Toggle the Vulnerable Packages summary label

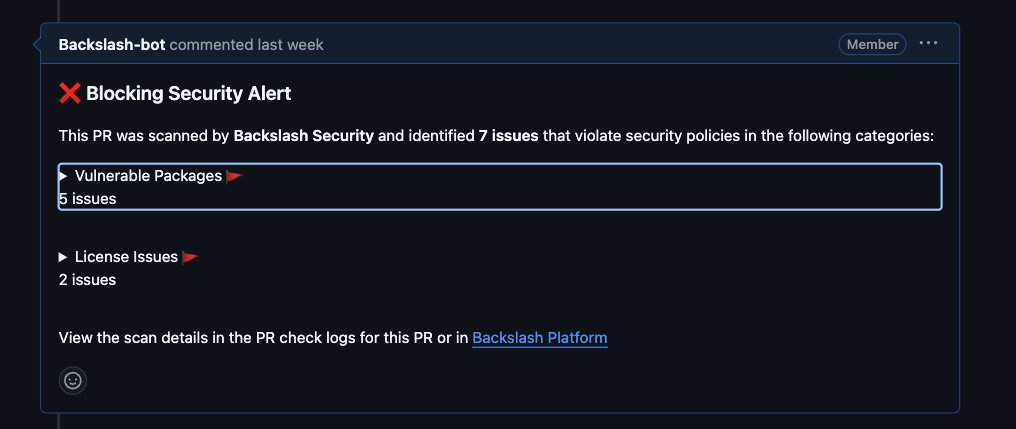coord(148,176)
